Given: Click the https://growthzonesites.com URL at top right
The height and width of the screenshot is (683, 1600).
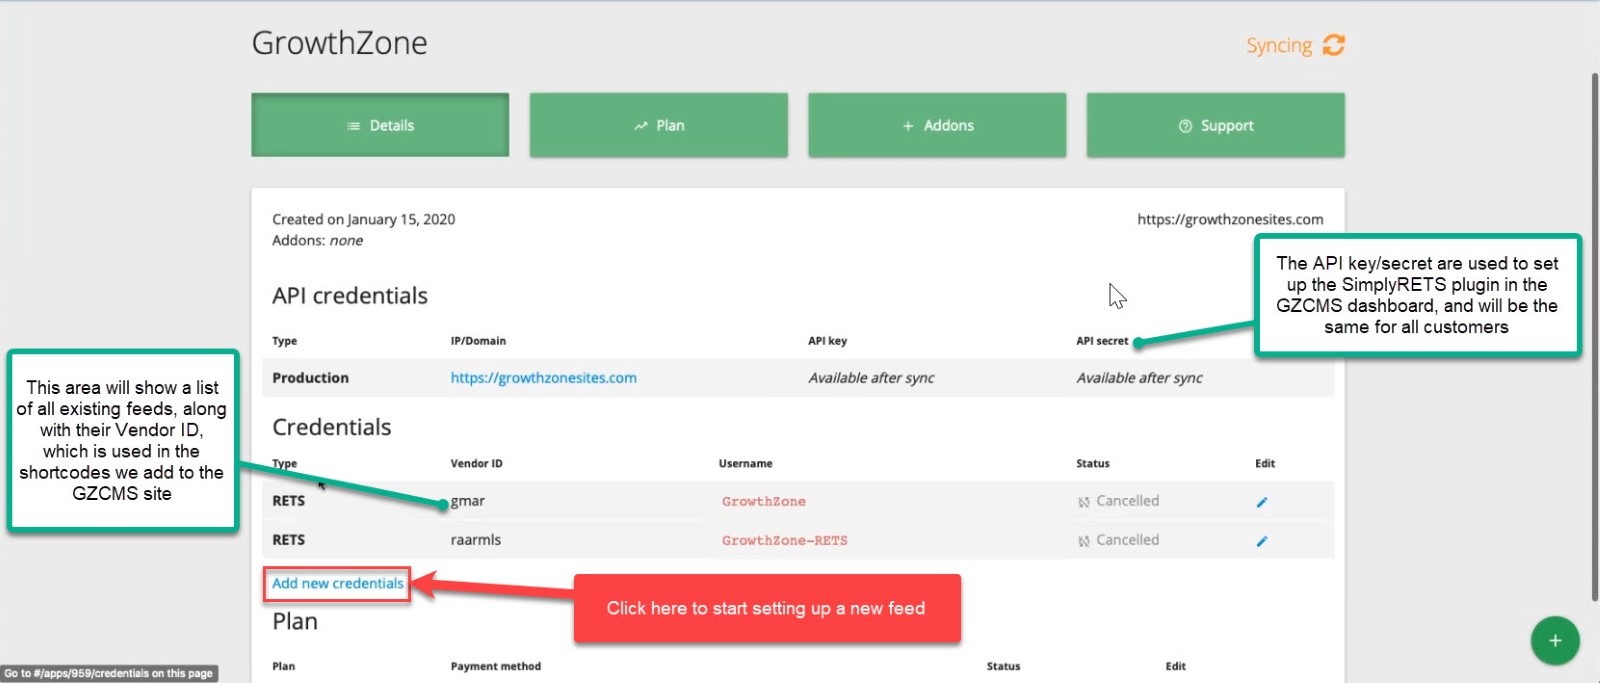Looking at the screenshot, I should pos(1229,219).
